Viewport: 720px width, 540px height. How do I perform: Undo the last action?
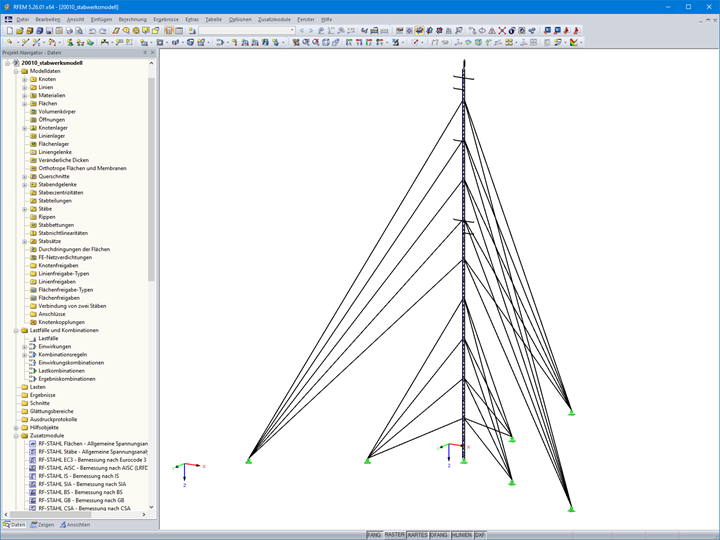92,31
